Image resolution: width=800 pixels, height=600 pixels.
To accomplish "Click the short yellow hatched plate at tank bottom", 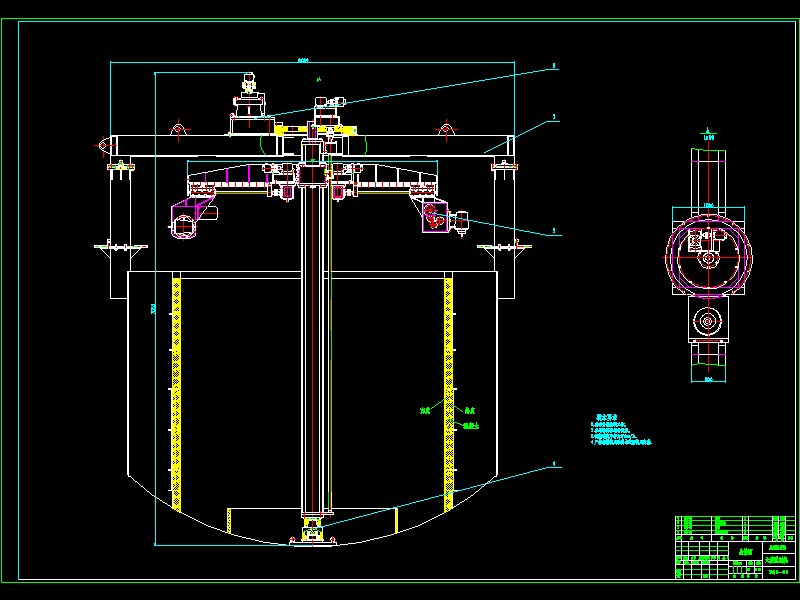I will click(x=229, y=520).
